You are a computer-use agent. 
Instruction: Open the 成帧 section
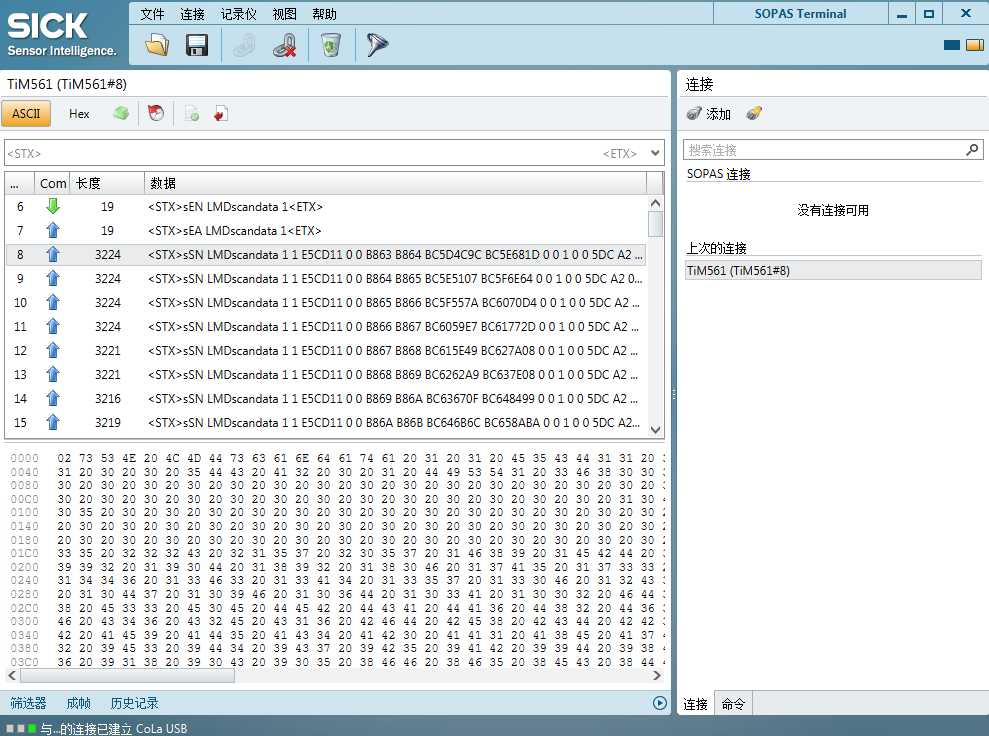coord(79,703)
